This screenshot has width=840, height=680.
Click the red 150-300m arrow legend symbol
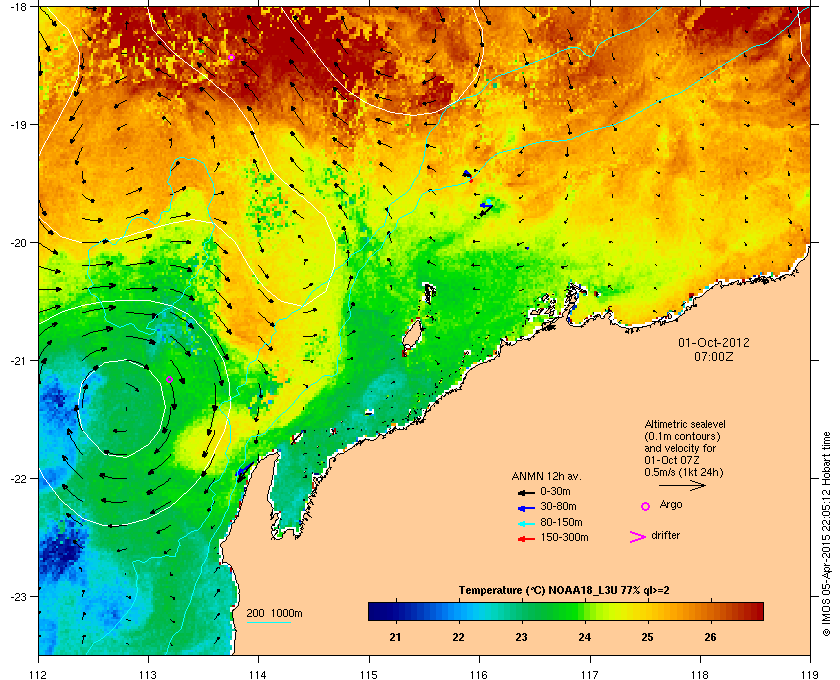point(526,539)
